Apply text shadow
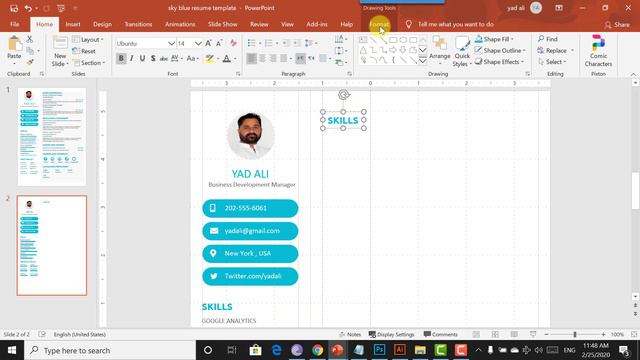 click(153, 58)
